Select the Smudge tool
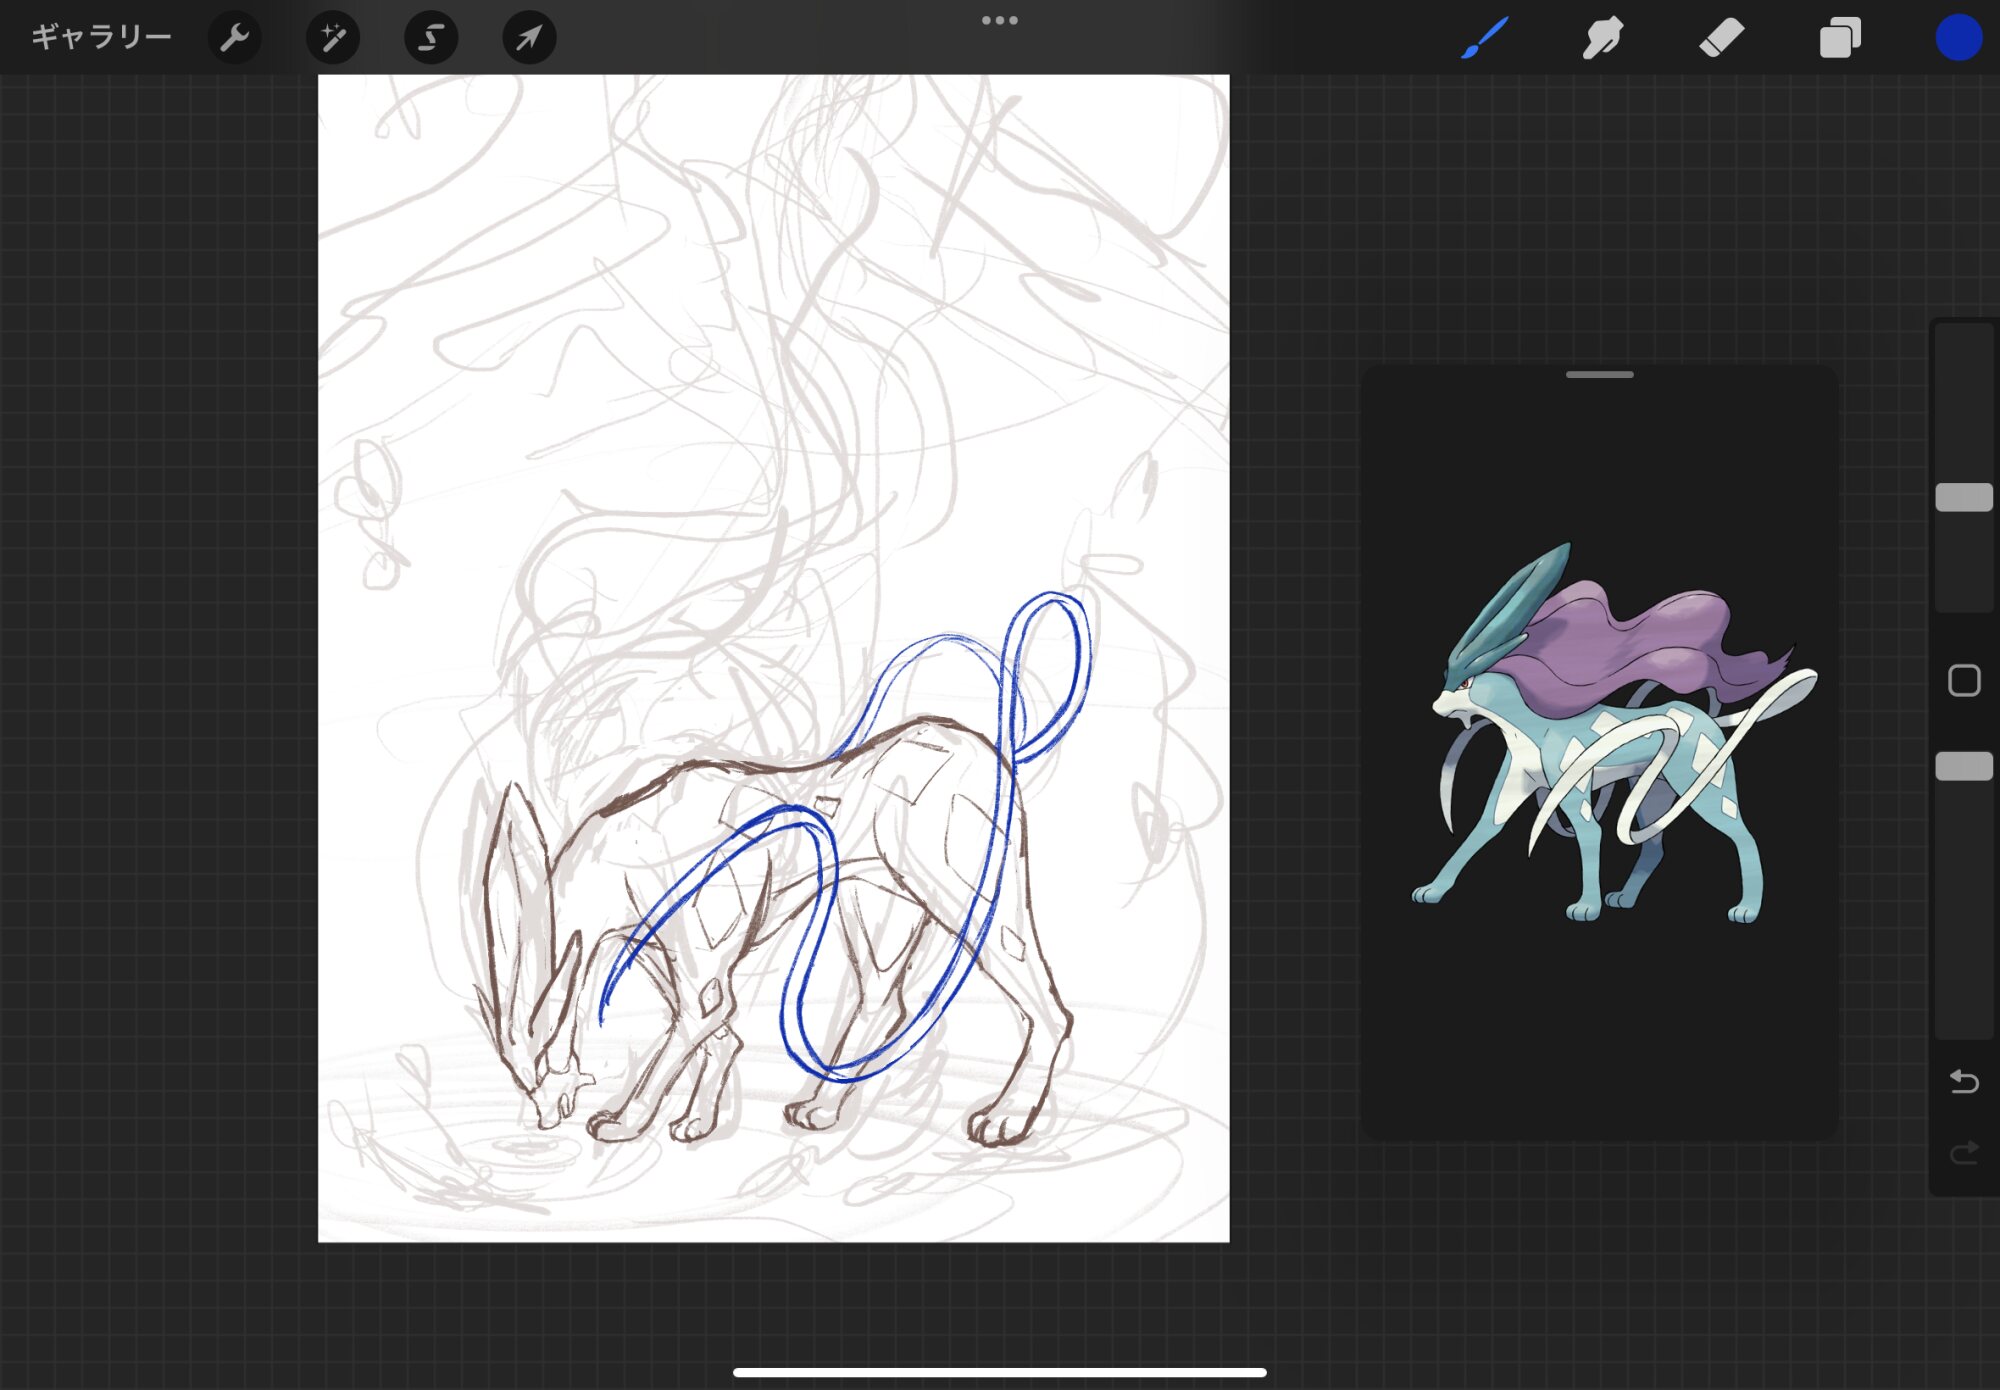This screenshot has width=2000, height=1390. click(x=1603, y=38)
